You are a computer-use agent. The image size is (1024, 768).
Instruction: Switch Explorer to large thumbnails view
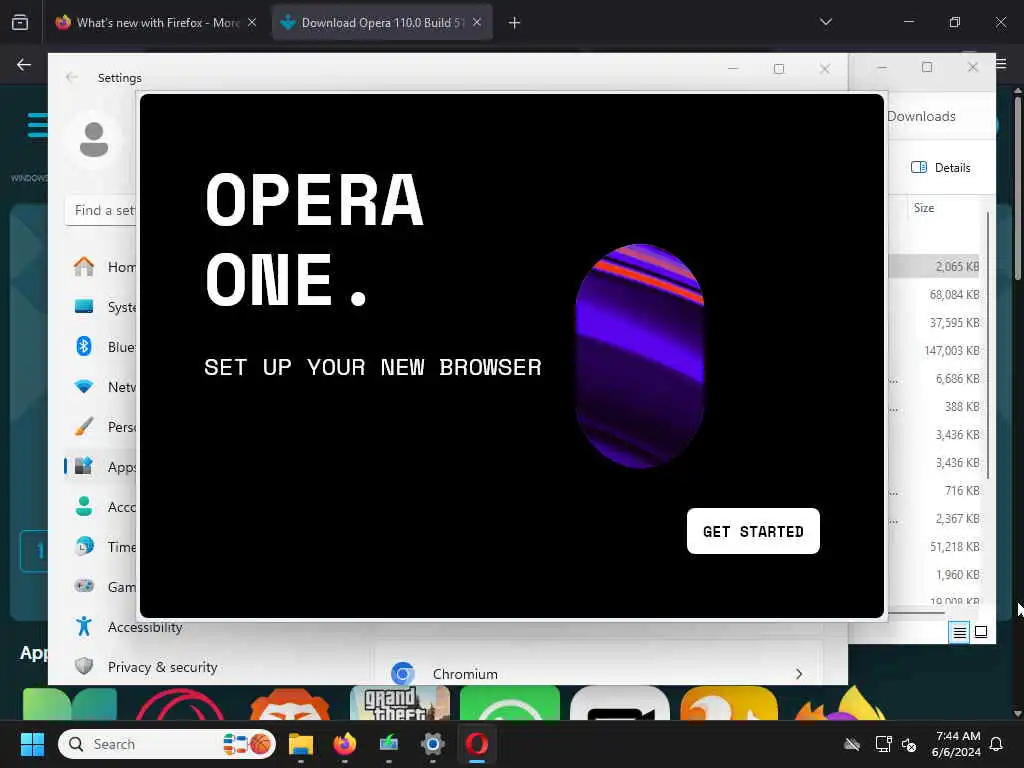point(981,632)
